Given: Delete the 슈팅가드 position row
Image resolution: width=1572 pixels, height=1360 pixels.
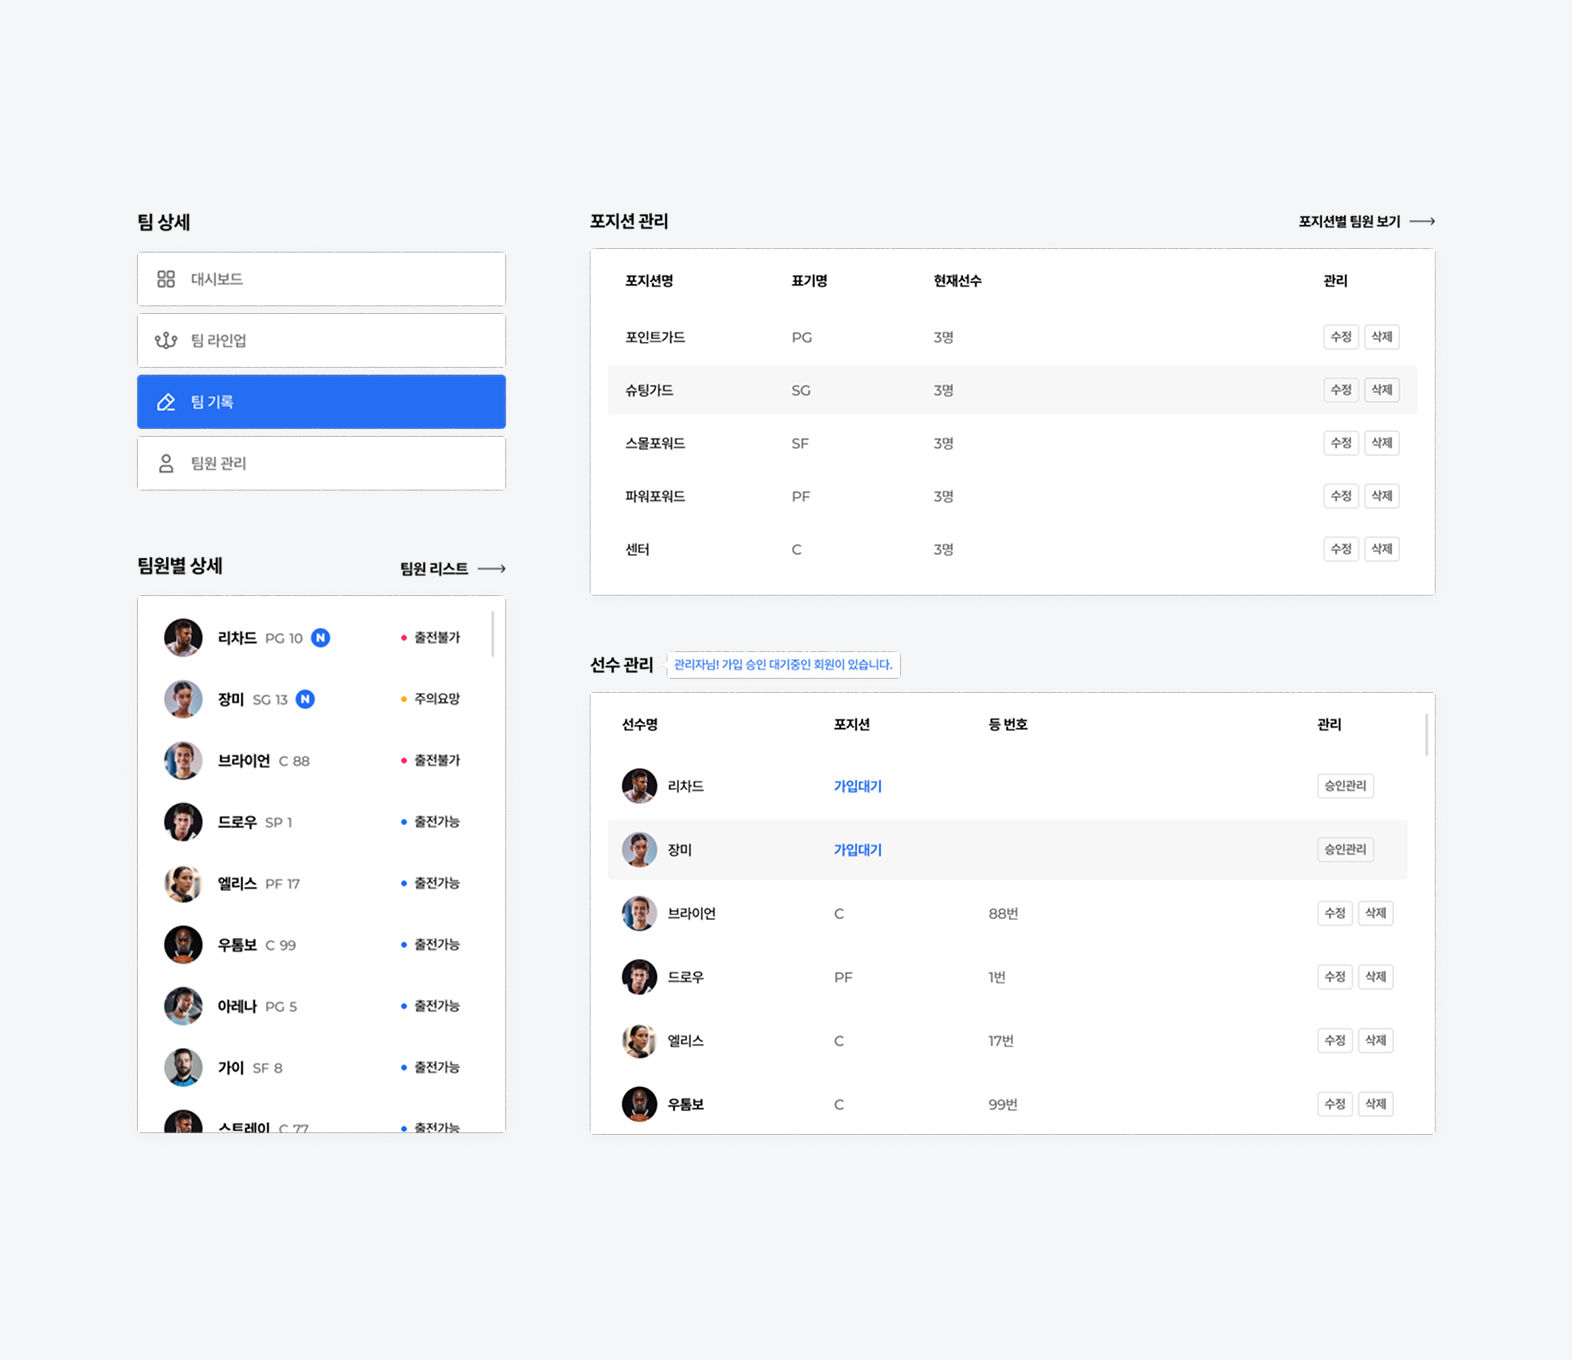Looking at the screenshot, I should click(1381, 390).
